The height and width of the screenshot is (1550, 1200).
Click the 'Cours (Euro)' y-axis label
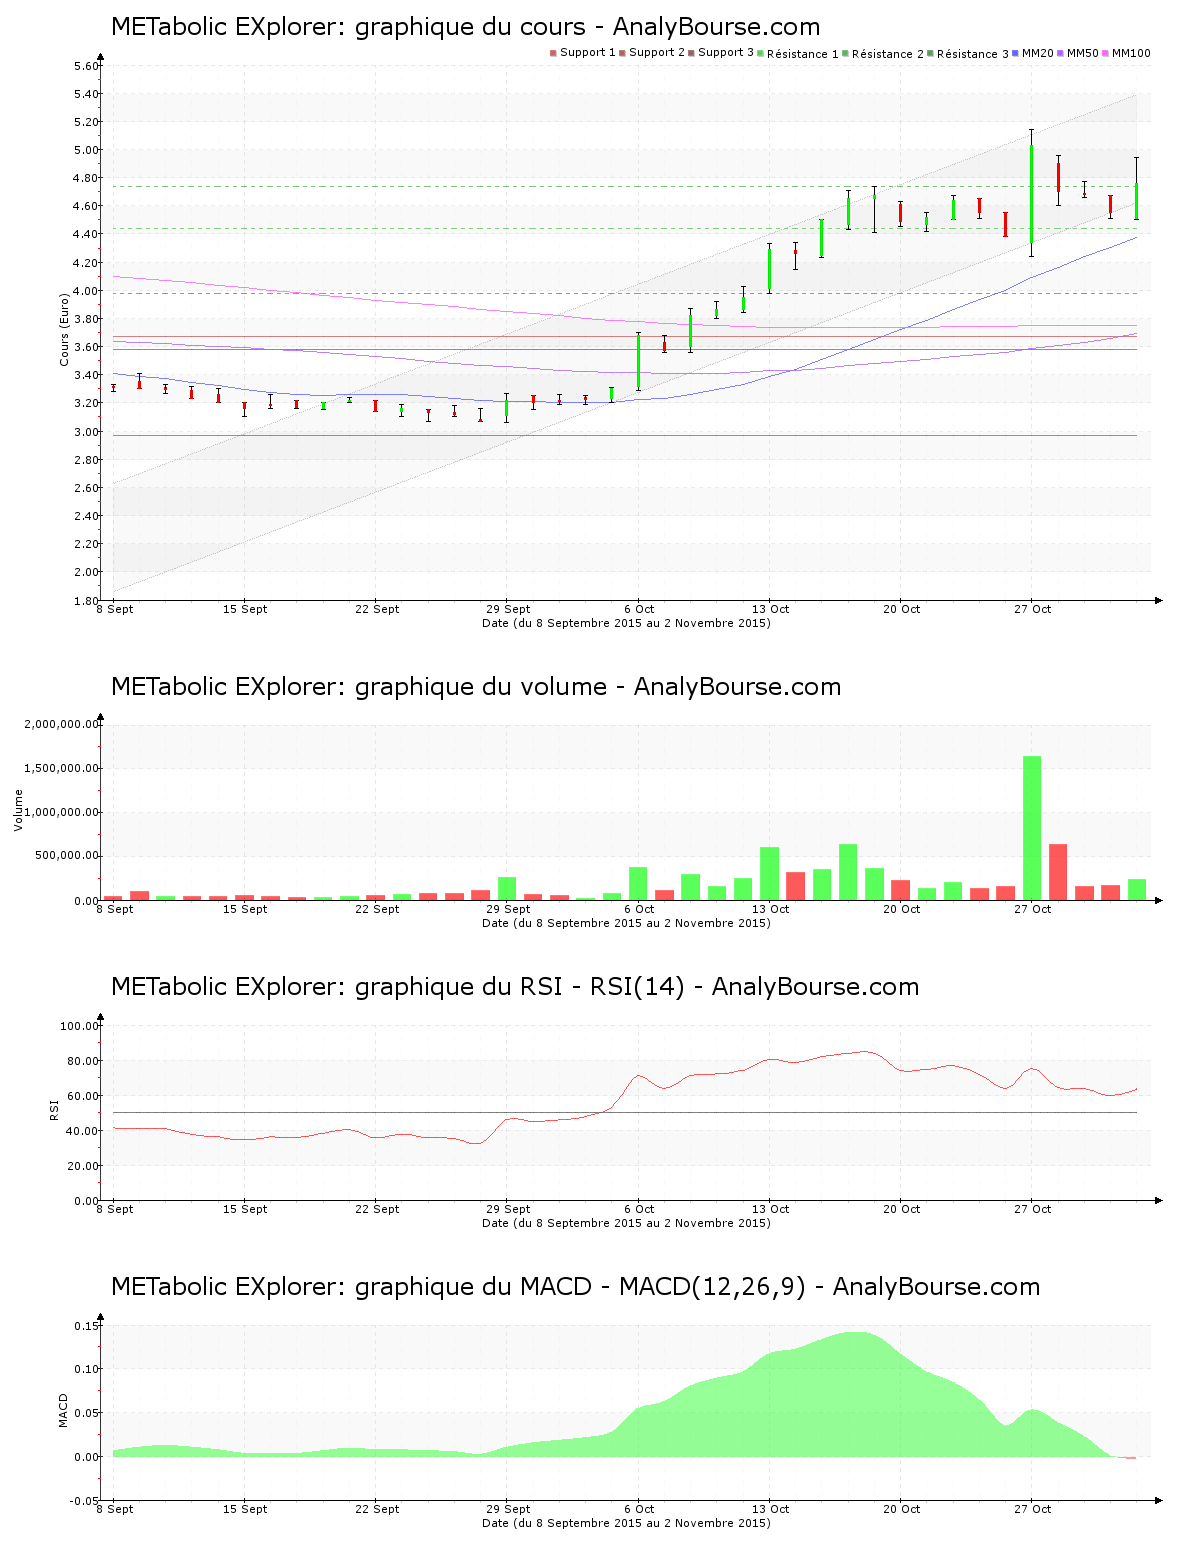65,329
